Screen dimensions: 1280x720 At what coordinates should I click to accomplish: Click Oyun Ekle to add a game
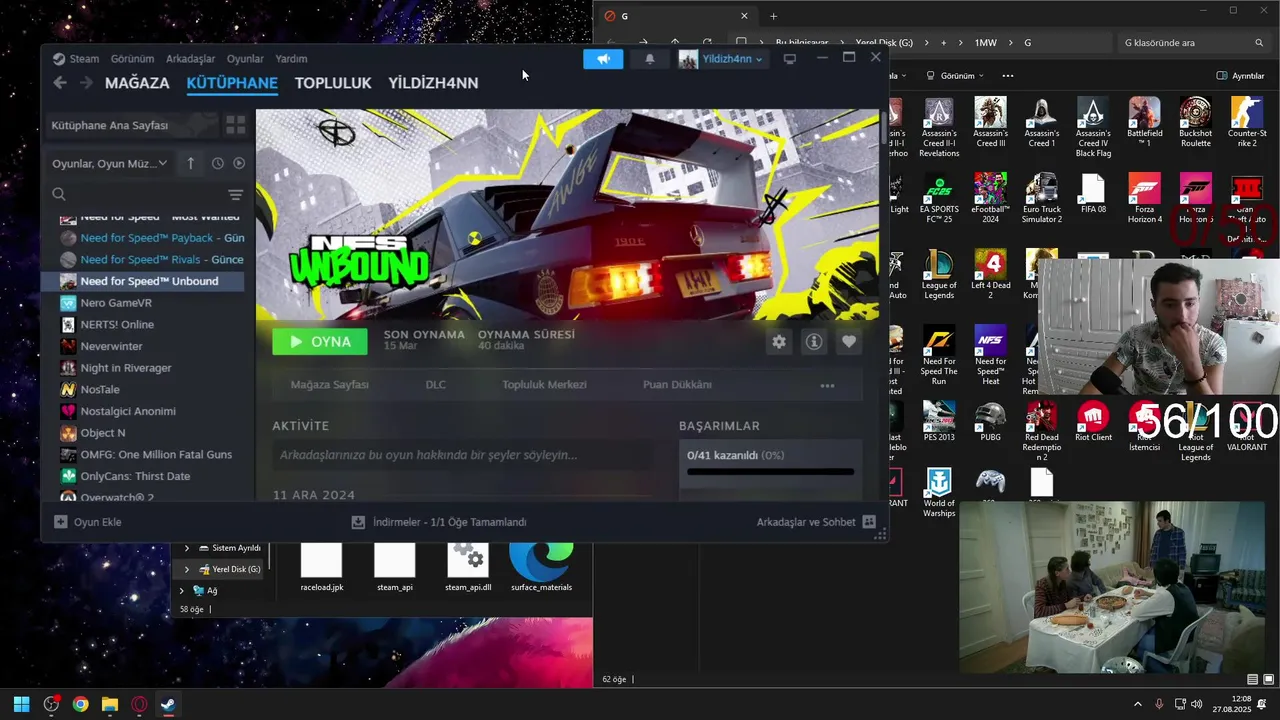(88, 522)
